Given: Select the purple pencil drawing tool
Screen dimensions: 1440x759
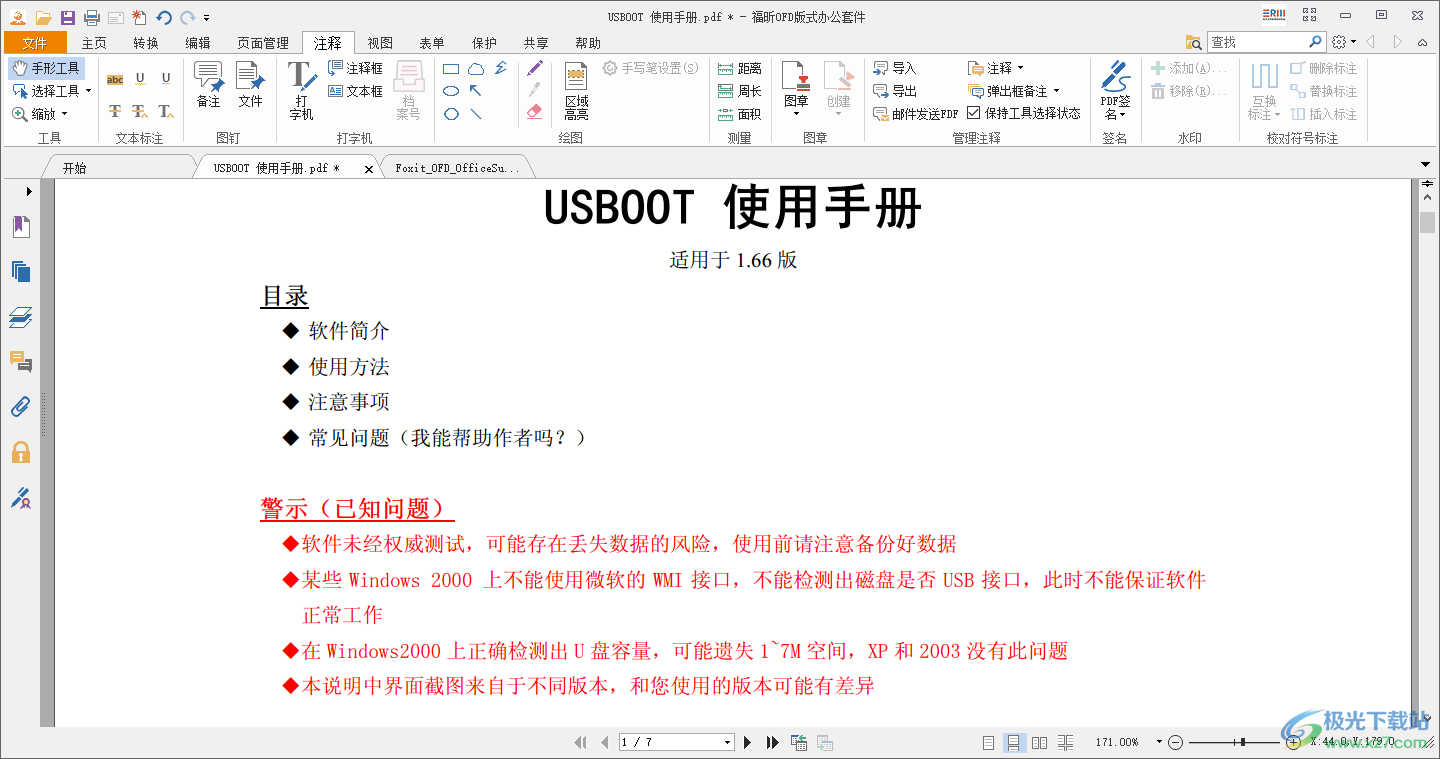Looking at the screenshot, I should click(535, 68).
